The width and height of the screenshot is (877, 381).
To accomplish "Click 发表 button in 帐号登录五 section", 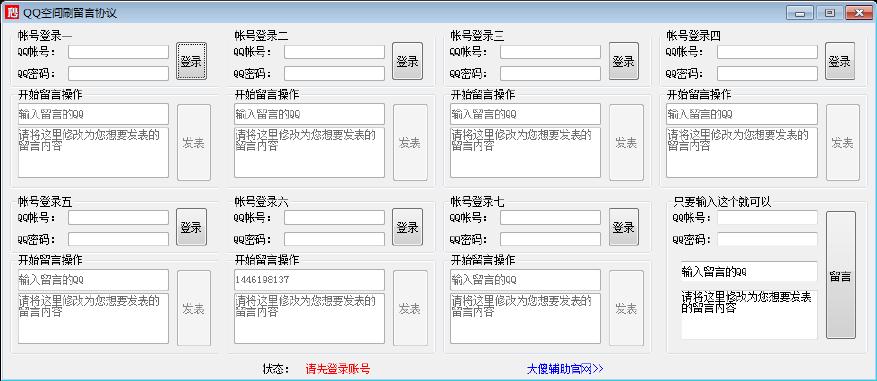I will click(194, 308).
